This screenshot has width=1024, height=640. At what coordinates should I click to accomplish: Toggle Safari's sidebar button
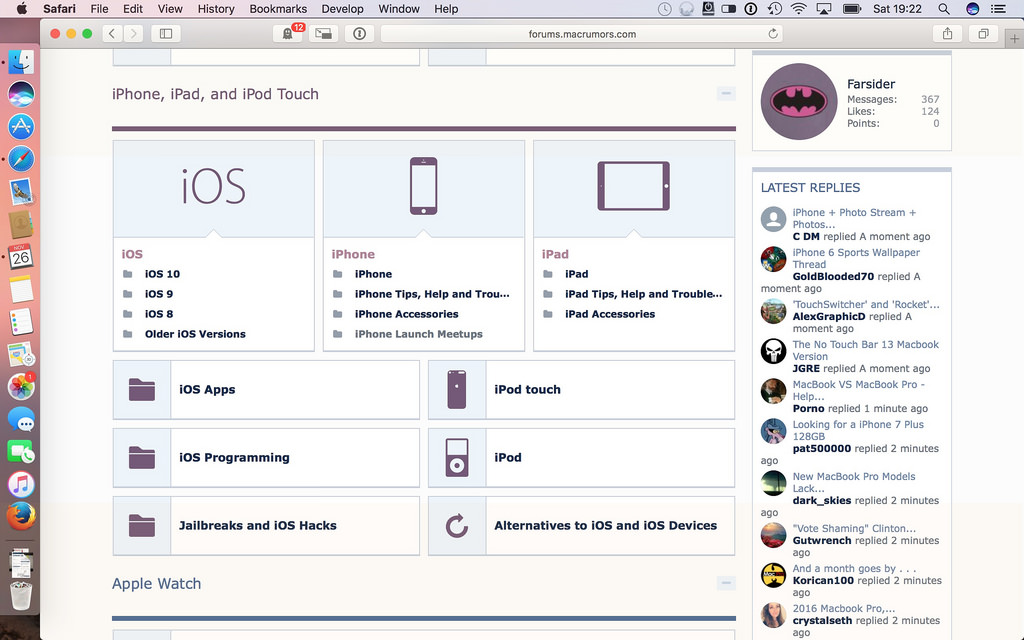click(166, 33)
